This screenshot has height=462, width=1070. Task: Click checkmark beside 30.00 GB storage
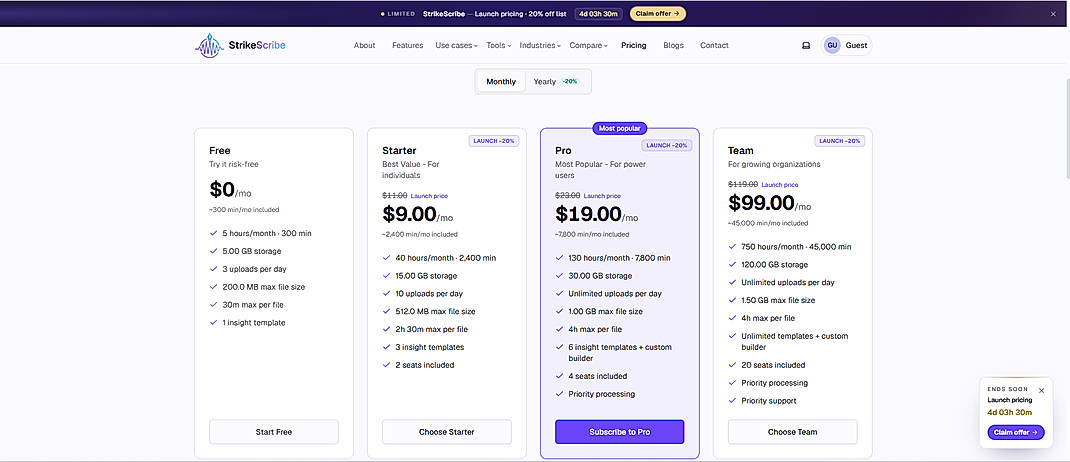click(x=560, y=276)
